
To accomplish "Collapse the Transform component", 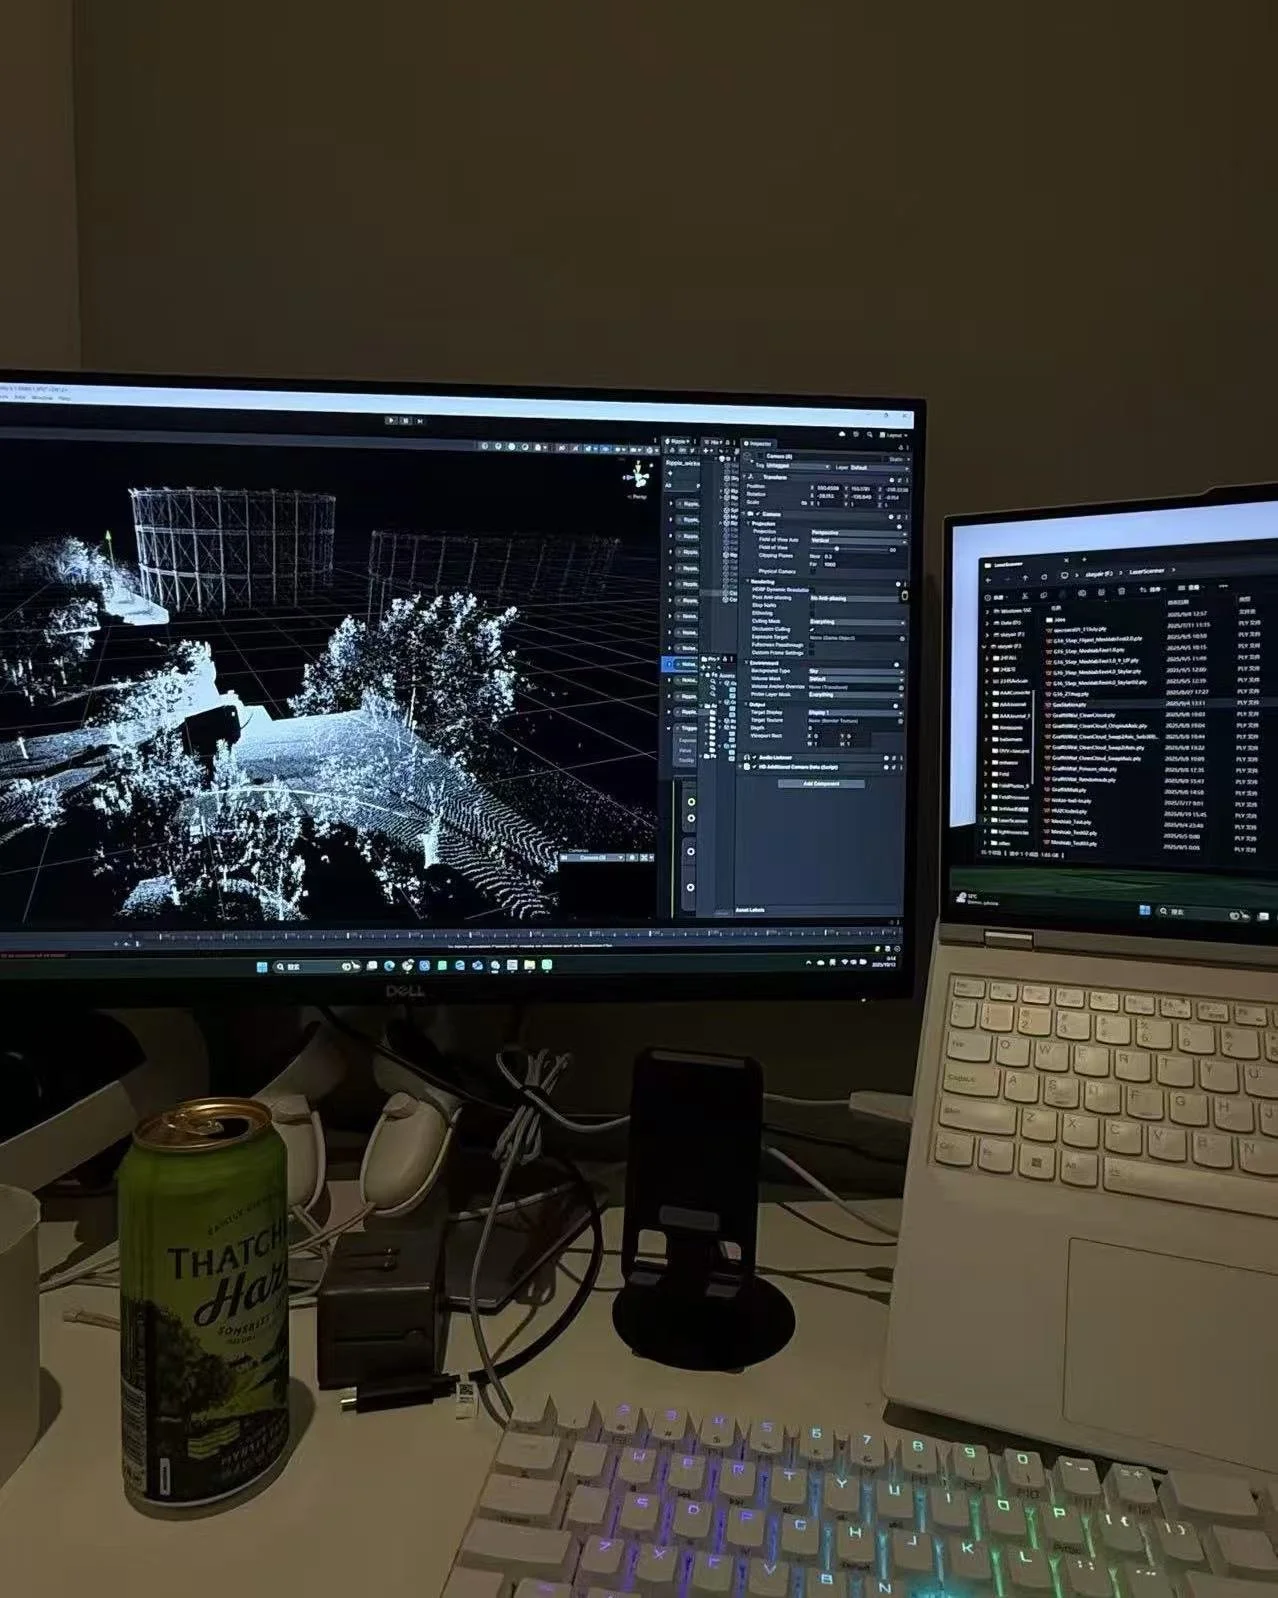I will [744, 477].
